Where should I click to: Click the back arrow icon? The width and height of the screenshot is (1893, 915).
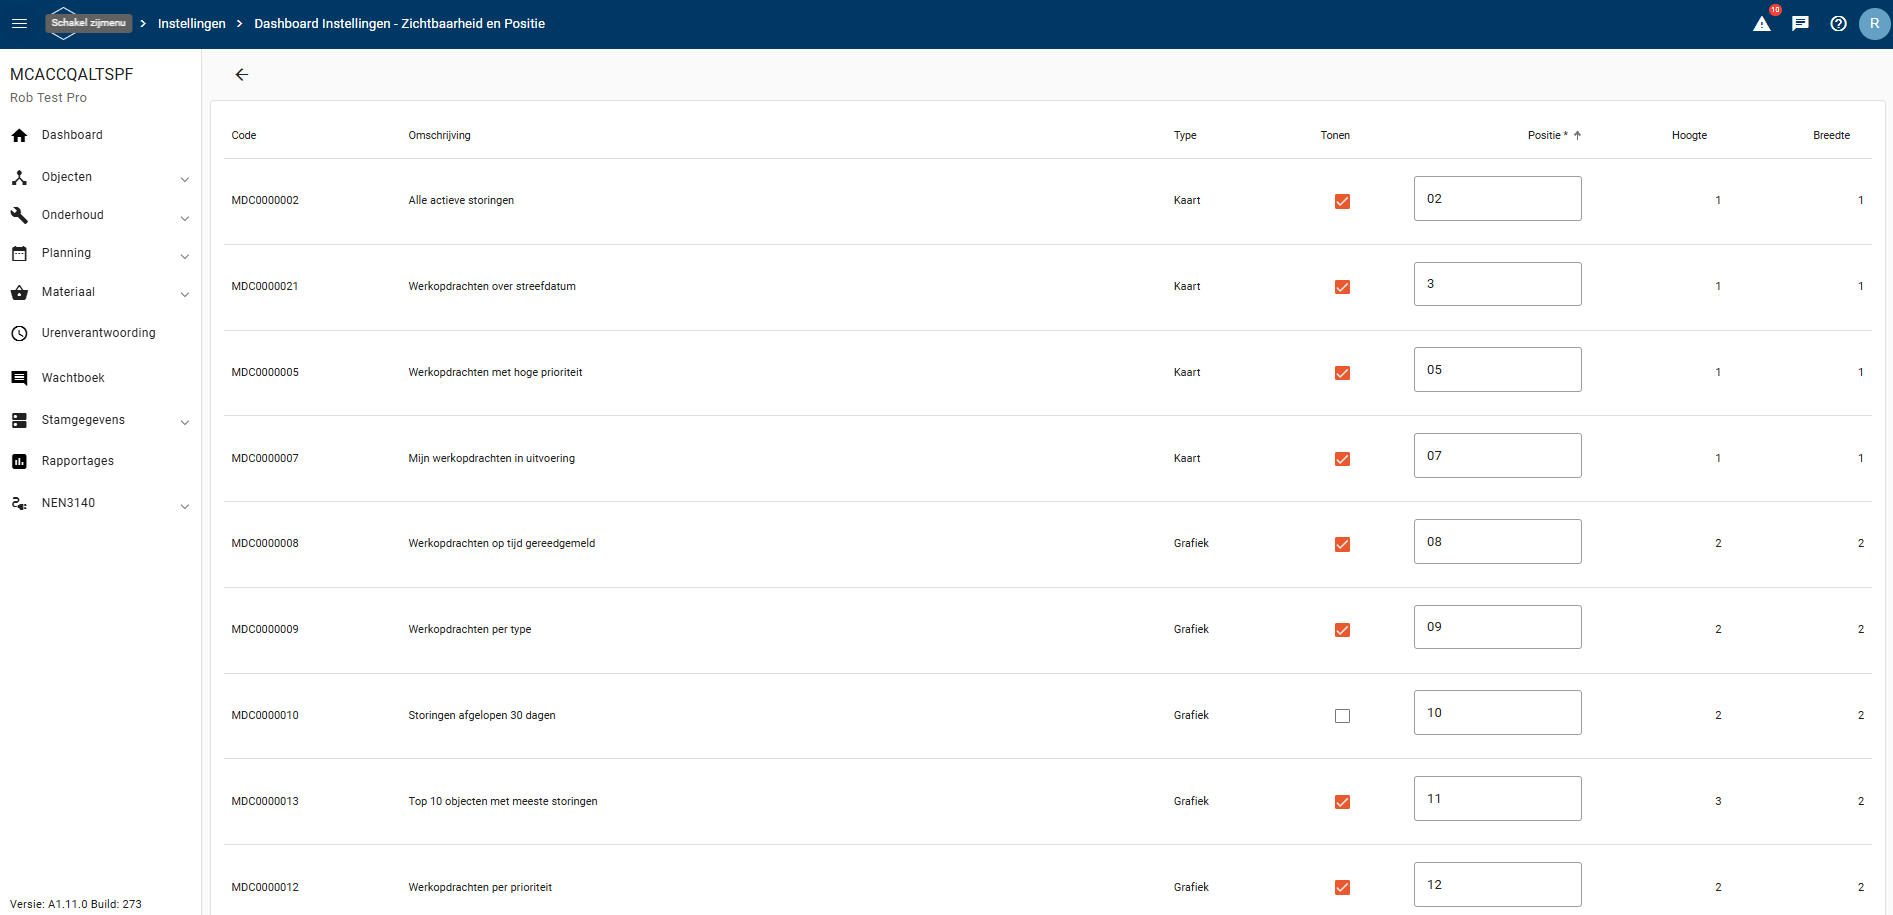coord(241,75)
